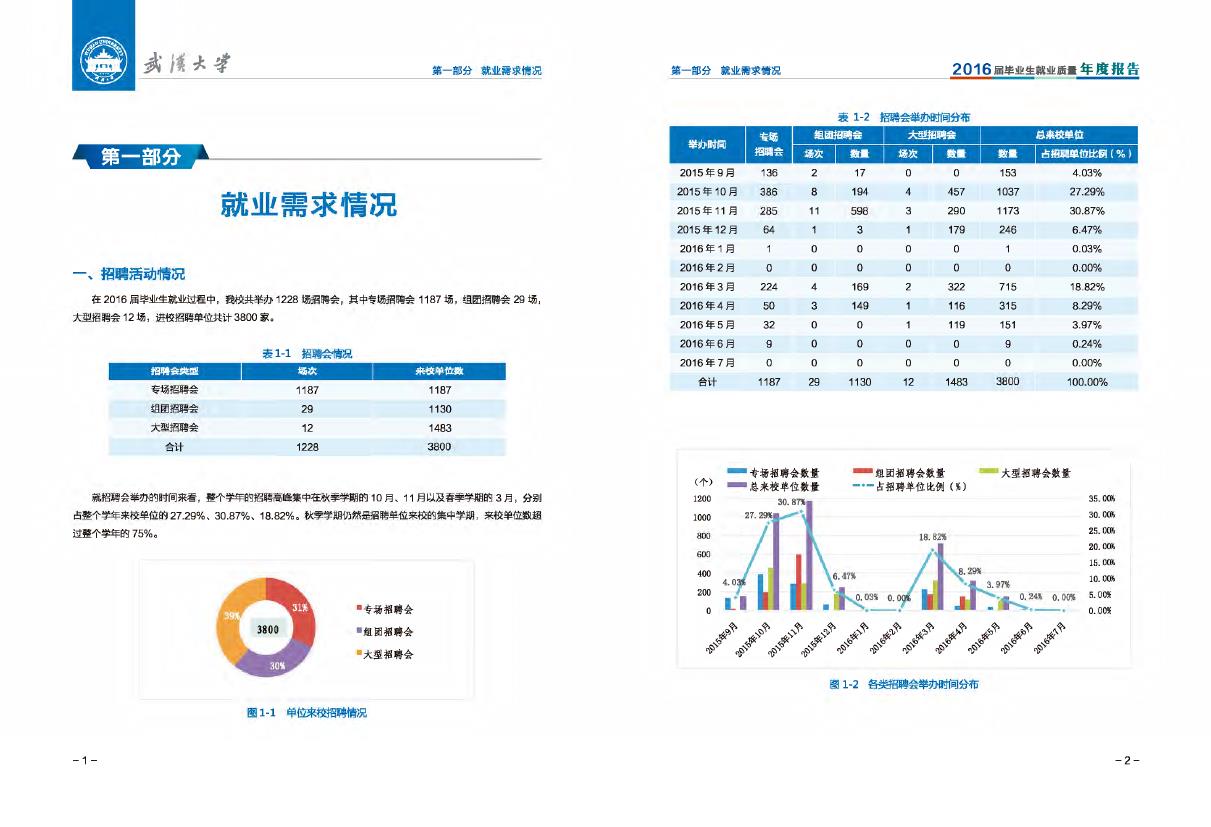Click the 招聘会类型 column header
1211x827 pixels.
[x=174, y=371]
